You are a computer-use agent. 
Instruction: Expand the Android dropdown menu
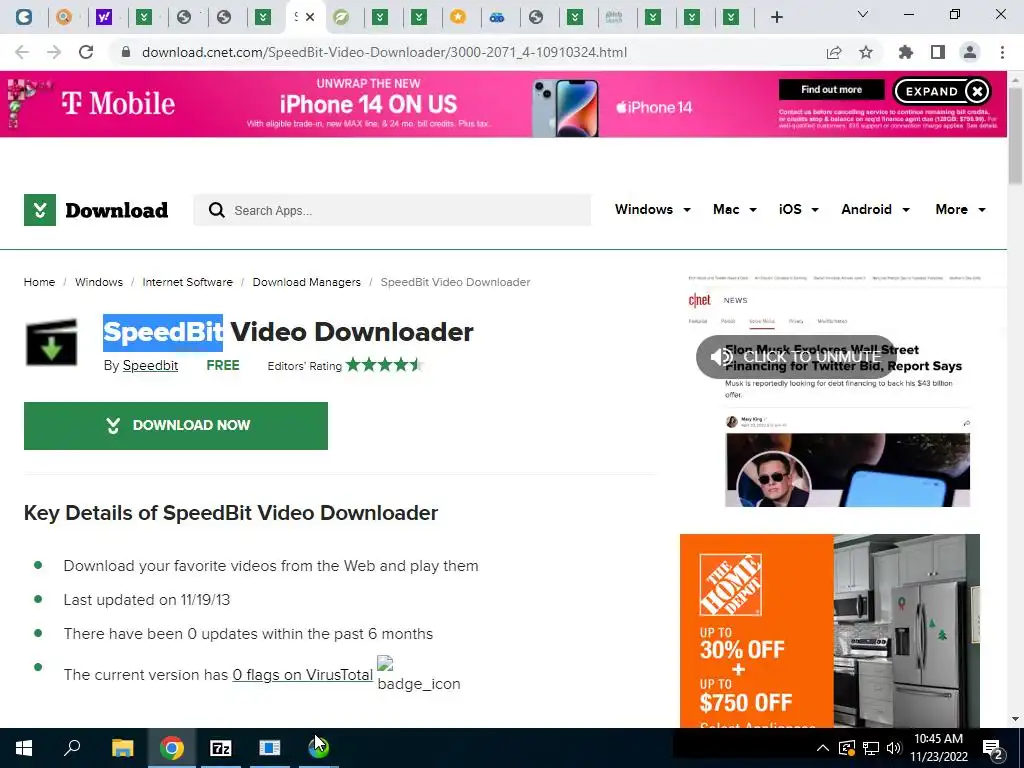[875, 210]
